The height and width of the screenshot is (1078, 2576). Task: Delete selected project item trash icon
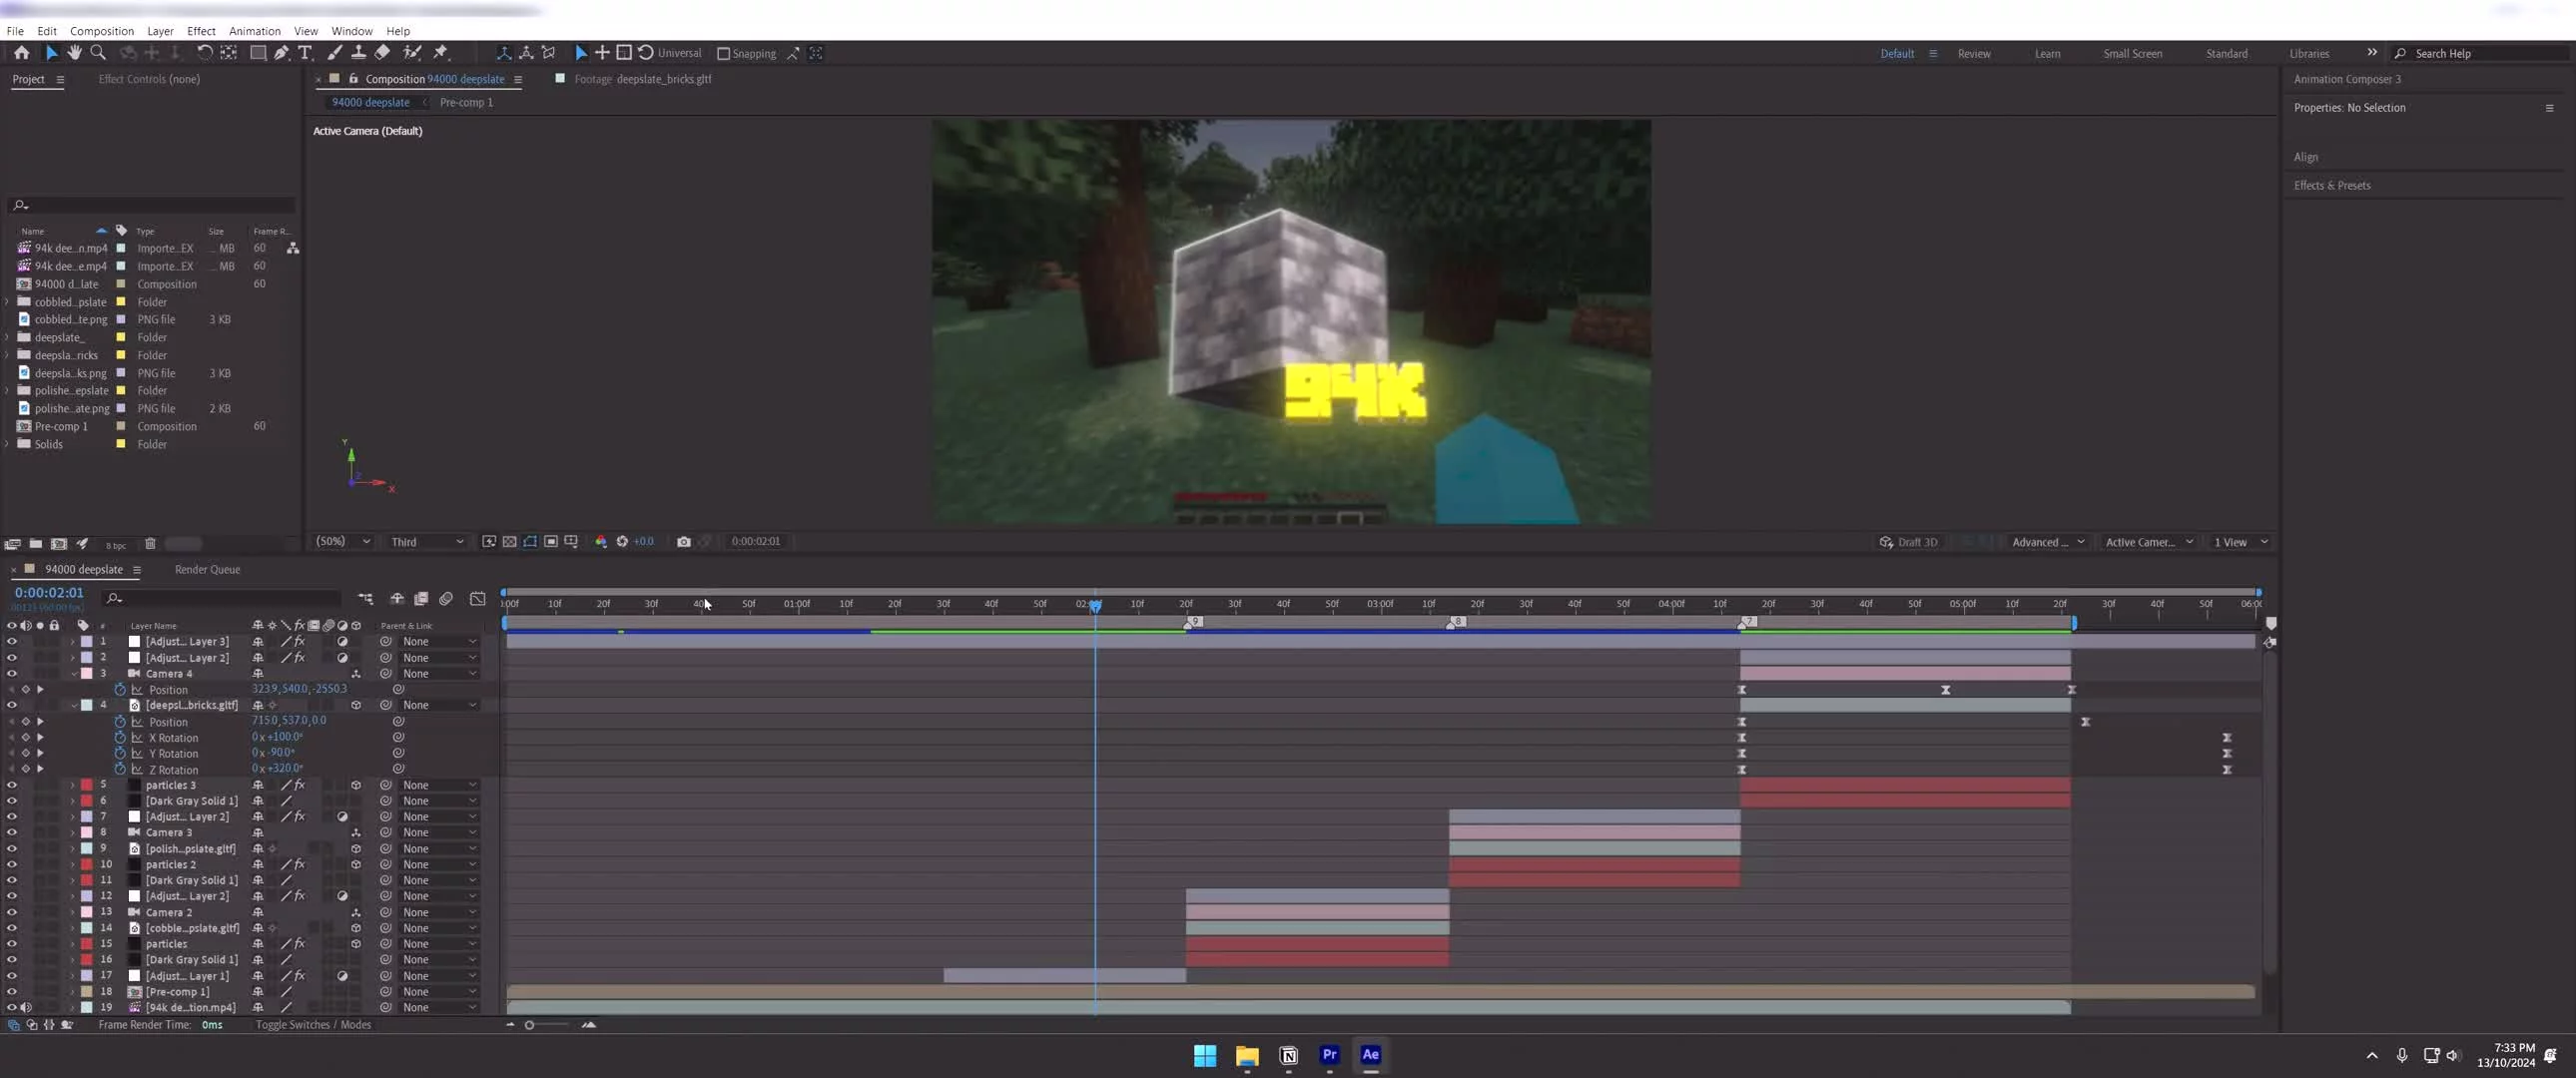tap(150, 544)
